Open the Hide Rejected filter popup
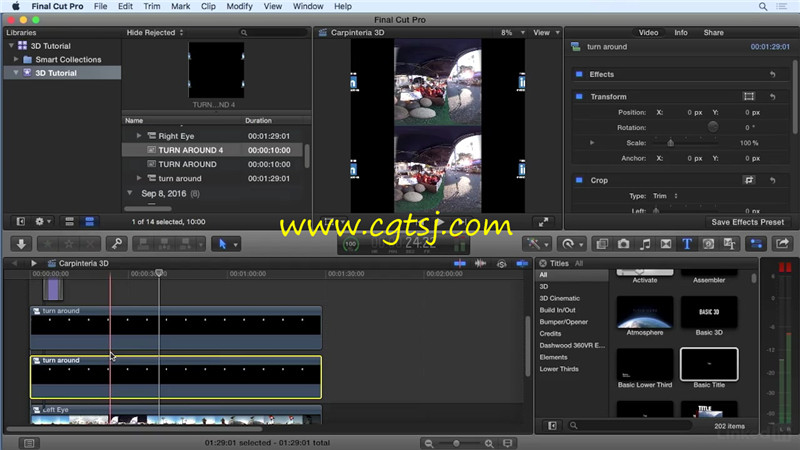Viewport: 800px width, 450px height. point(155,32)
